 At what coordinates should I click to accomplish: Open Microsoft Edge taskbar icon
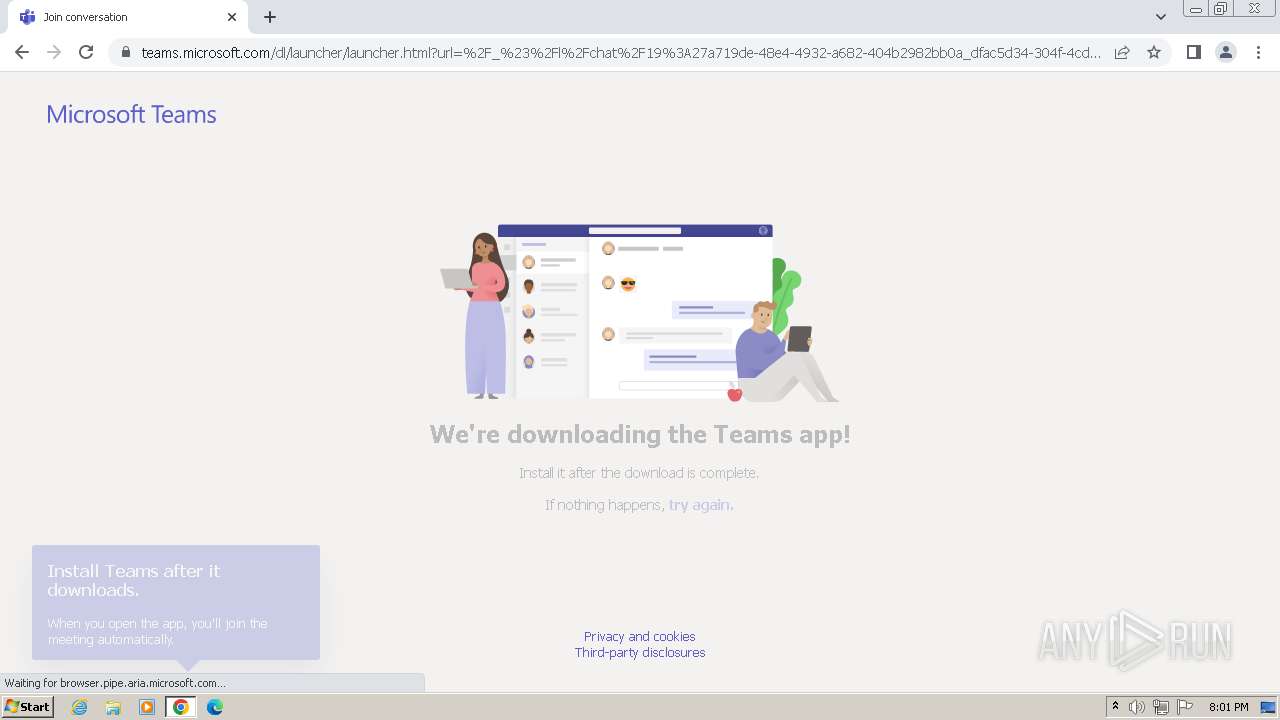click(215, 707)
